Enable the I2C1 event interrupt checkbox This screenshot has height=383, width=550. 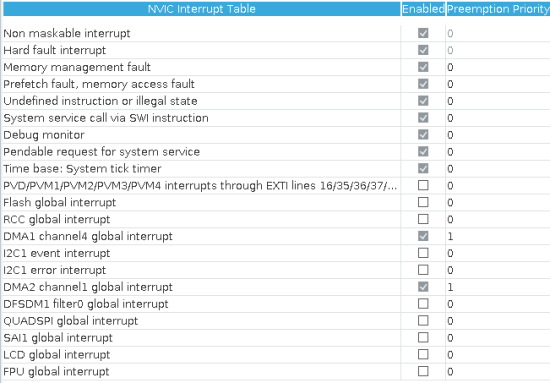click(x=423, y=253)
